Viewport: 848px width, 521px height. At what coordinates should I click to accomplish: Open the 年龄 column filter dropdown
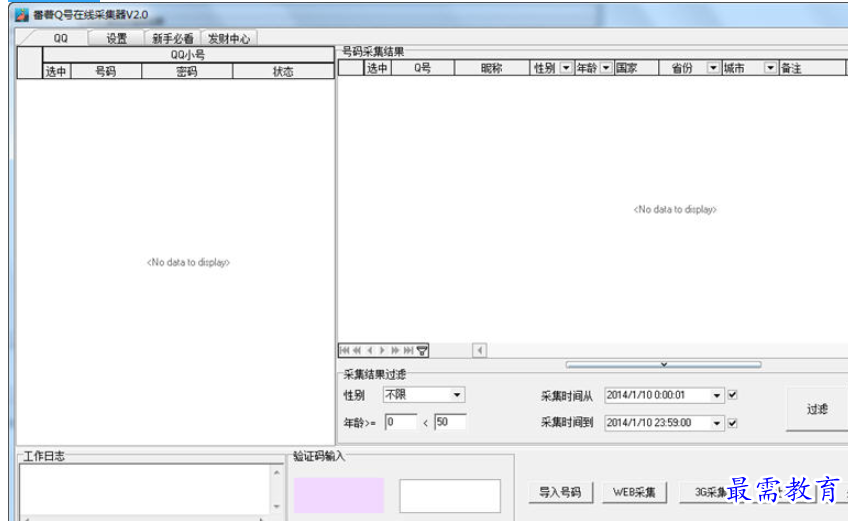pos(606,68)
